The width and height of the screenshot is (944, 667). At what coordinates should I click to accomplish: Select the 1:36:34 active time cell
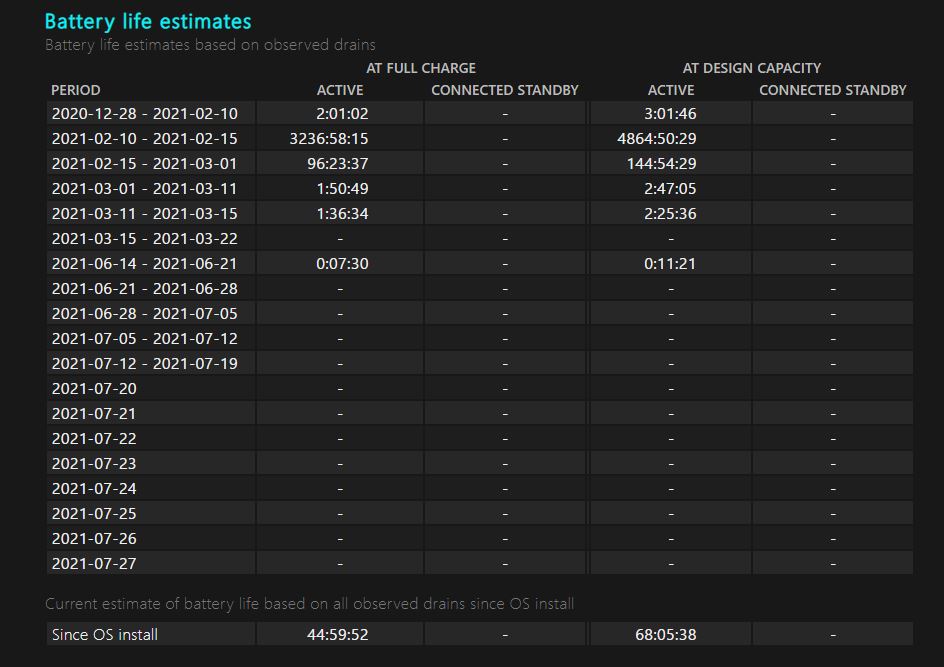click(342, 214)
